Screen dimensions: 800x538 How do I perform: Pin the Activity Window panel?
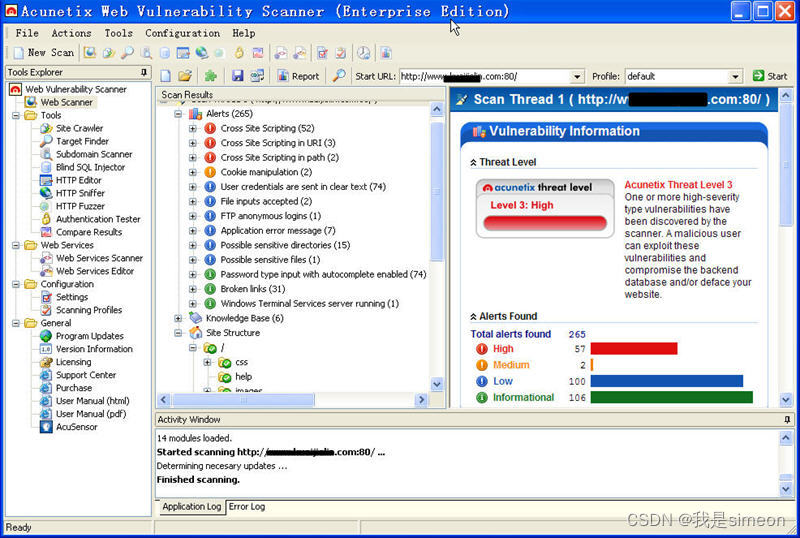tap(787, 420)
